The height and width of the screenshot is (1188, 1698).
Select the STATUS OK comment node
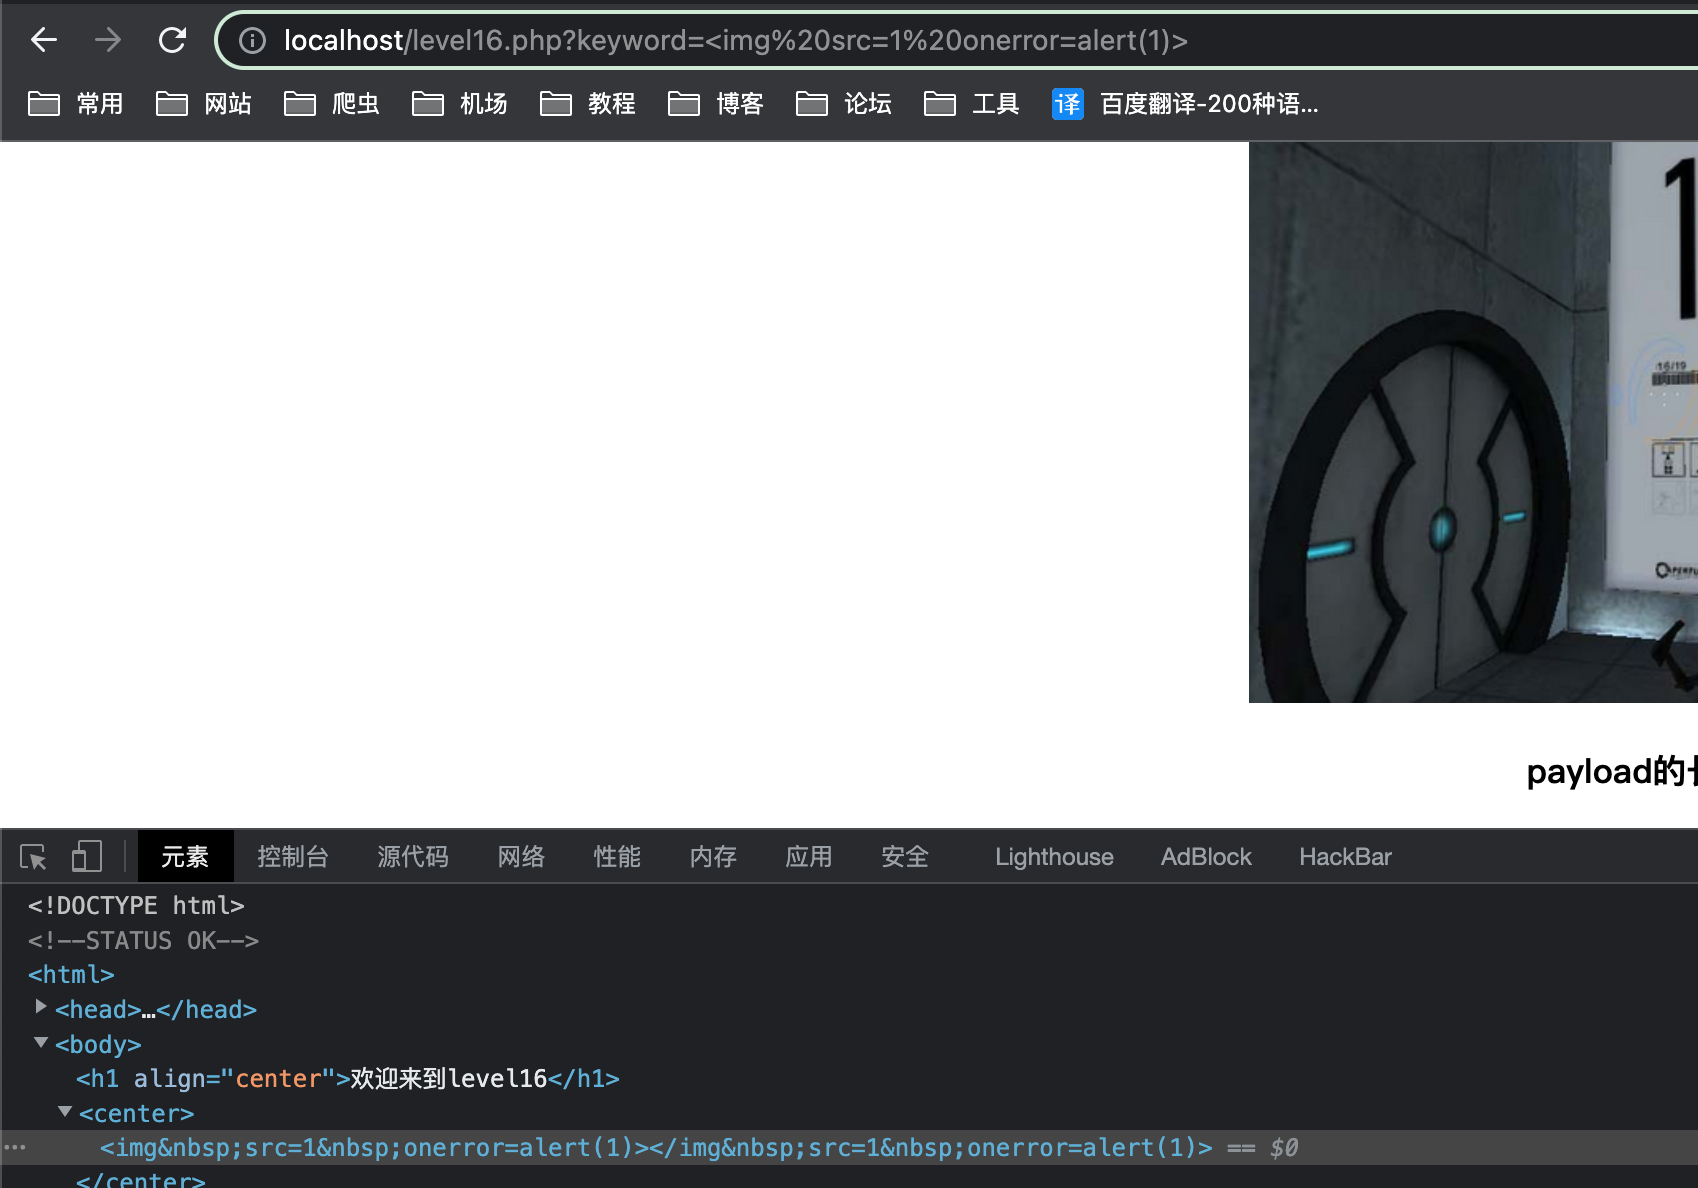coord(143,941)
